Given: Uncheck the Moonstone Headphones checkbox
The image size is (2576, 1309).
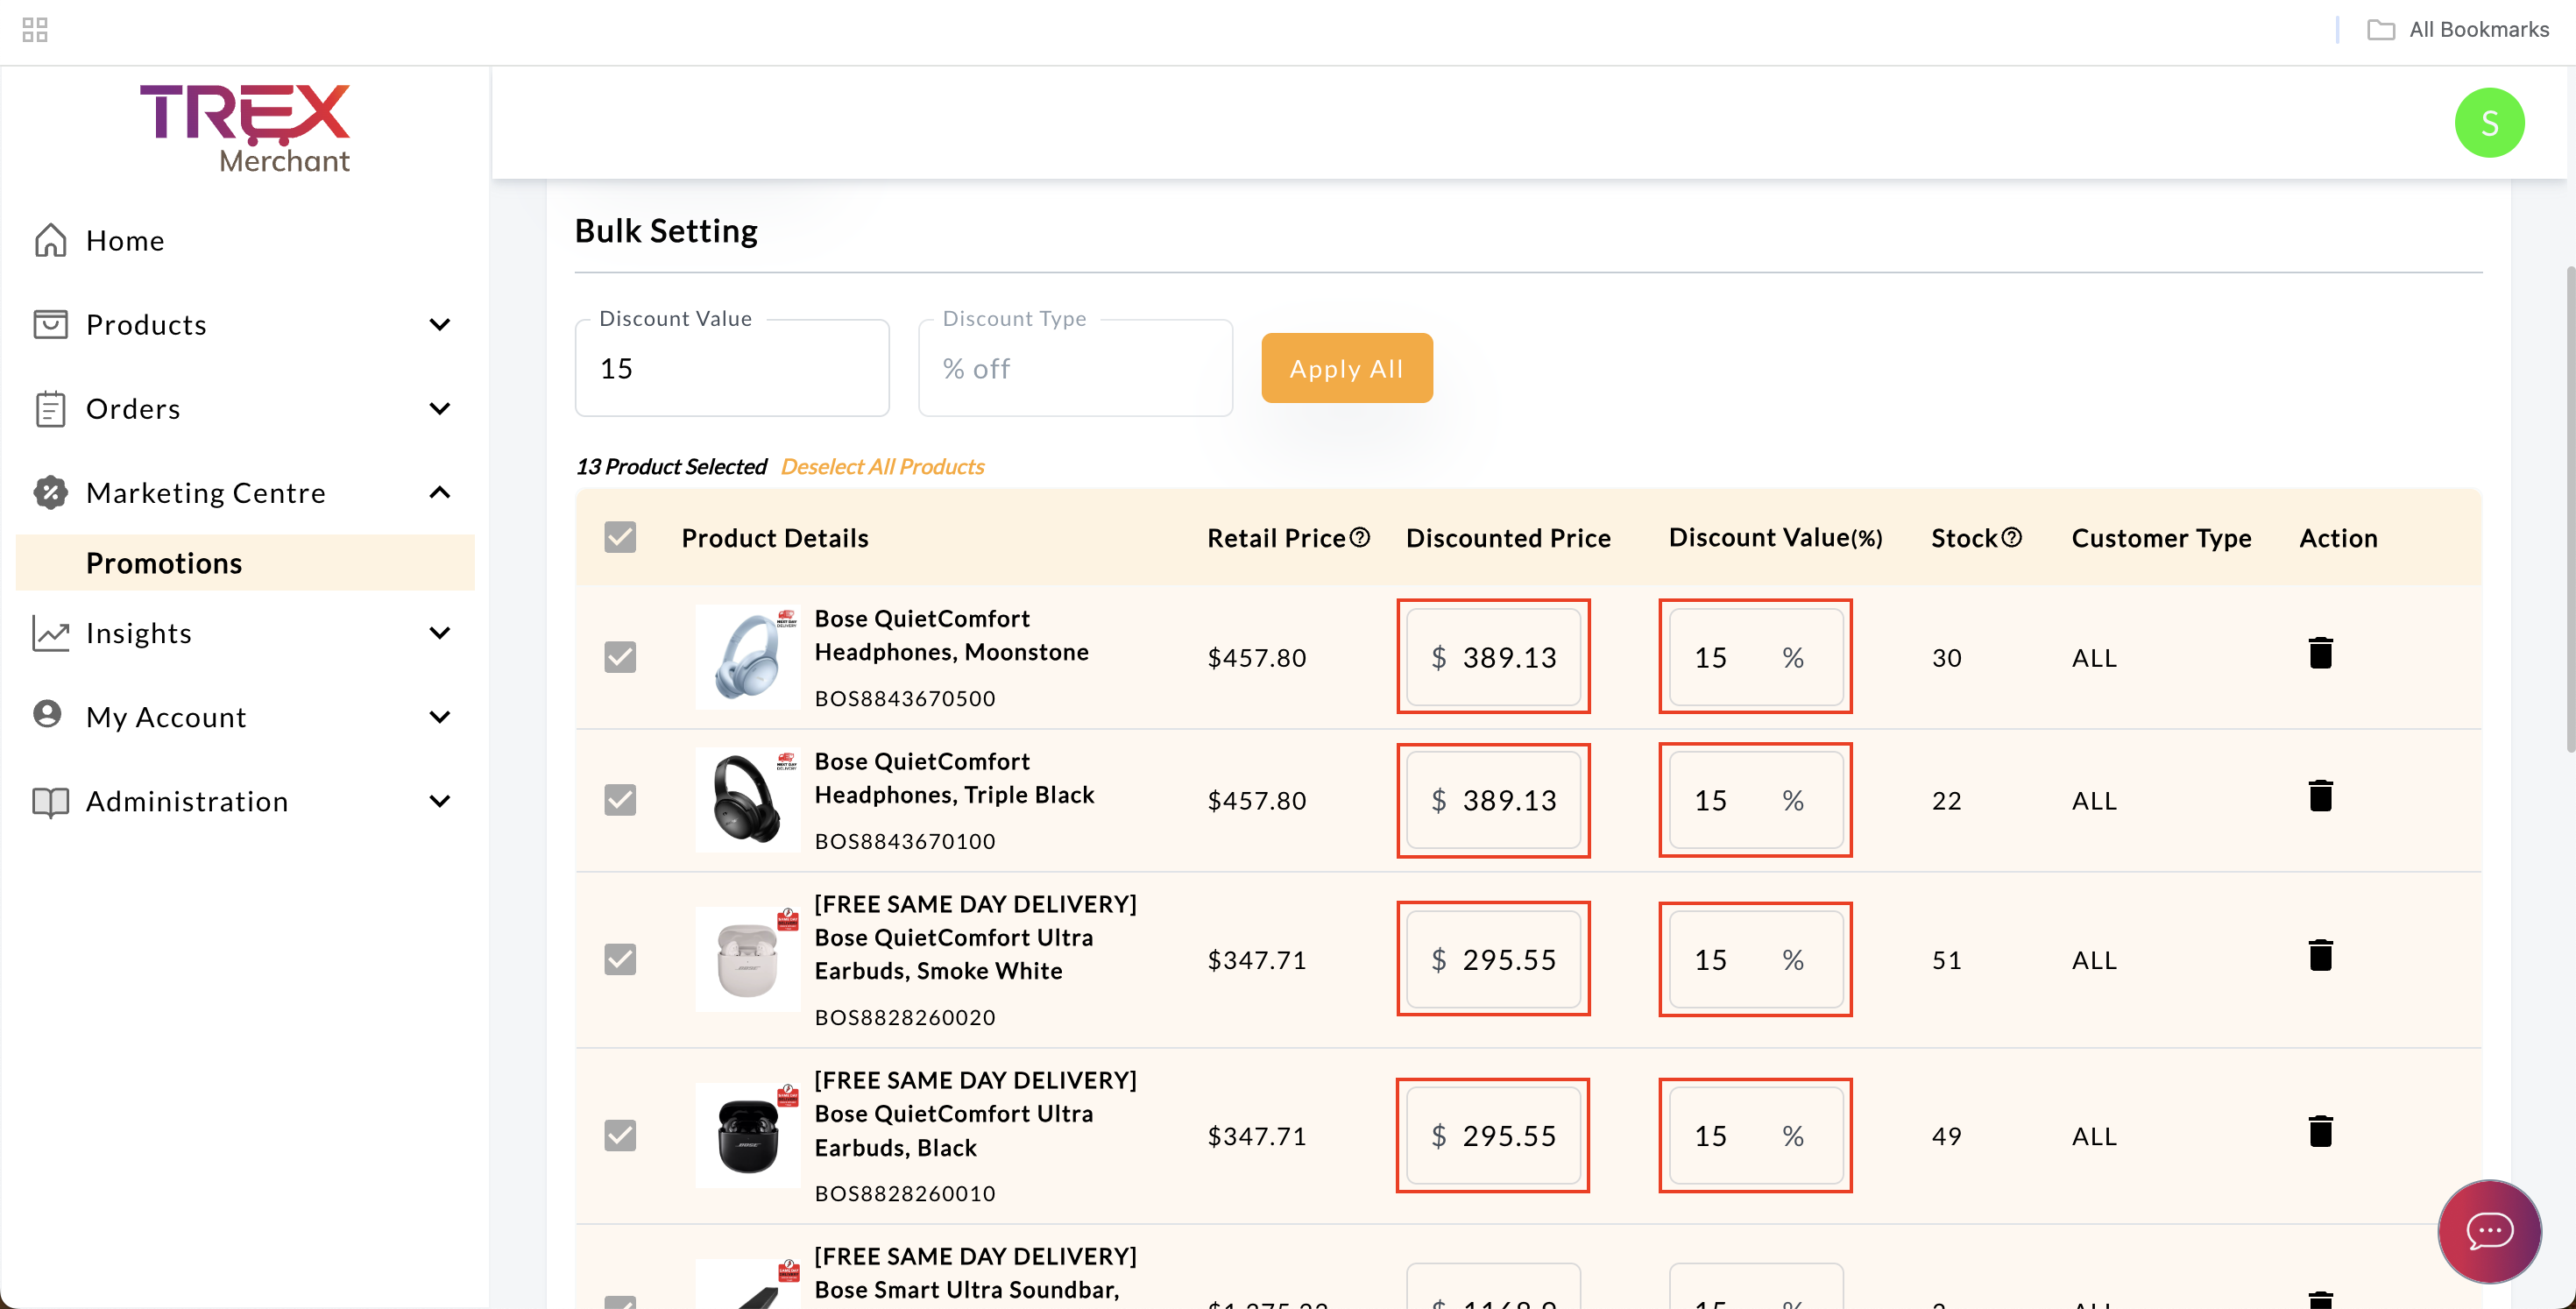Looking at the screenshot, I should click(x=620, y=657).
